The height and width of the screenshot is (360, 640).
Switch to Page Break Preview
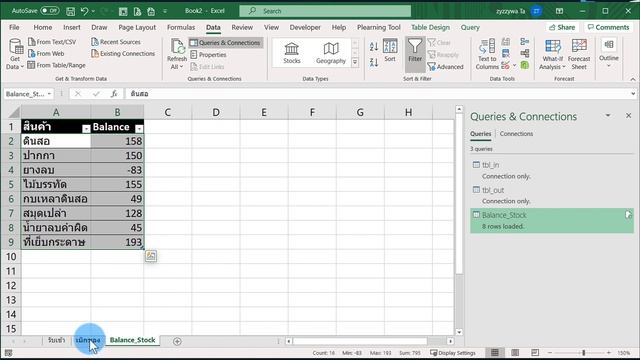click(535, 353)
